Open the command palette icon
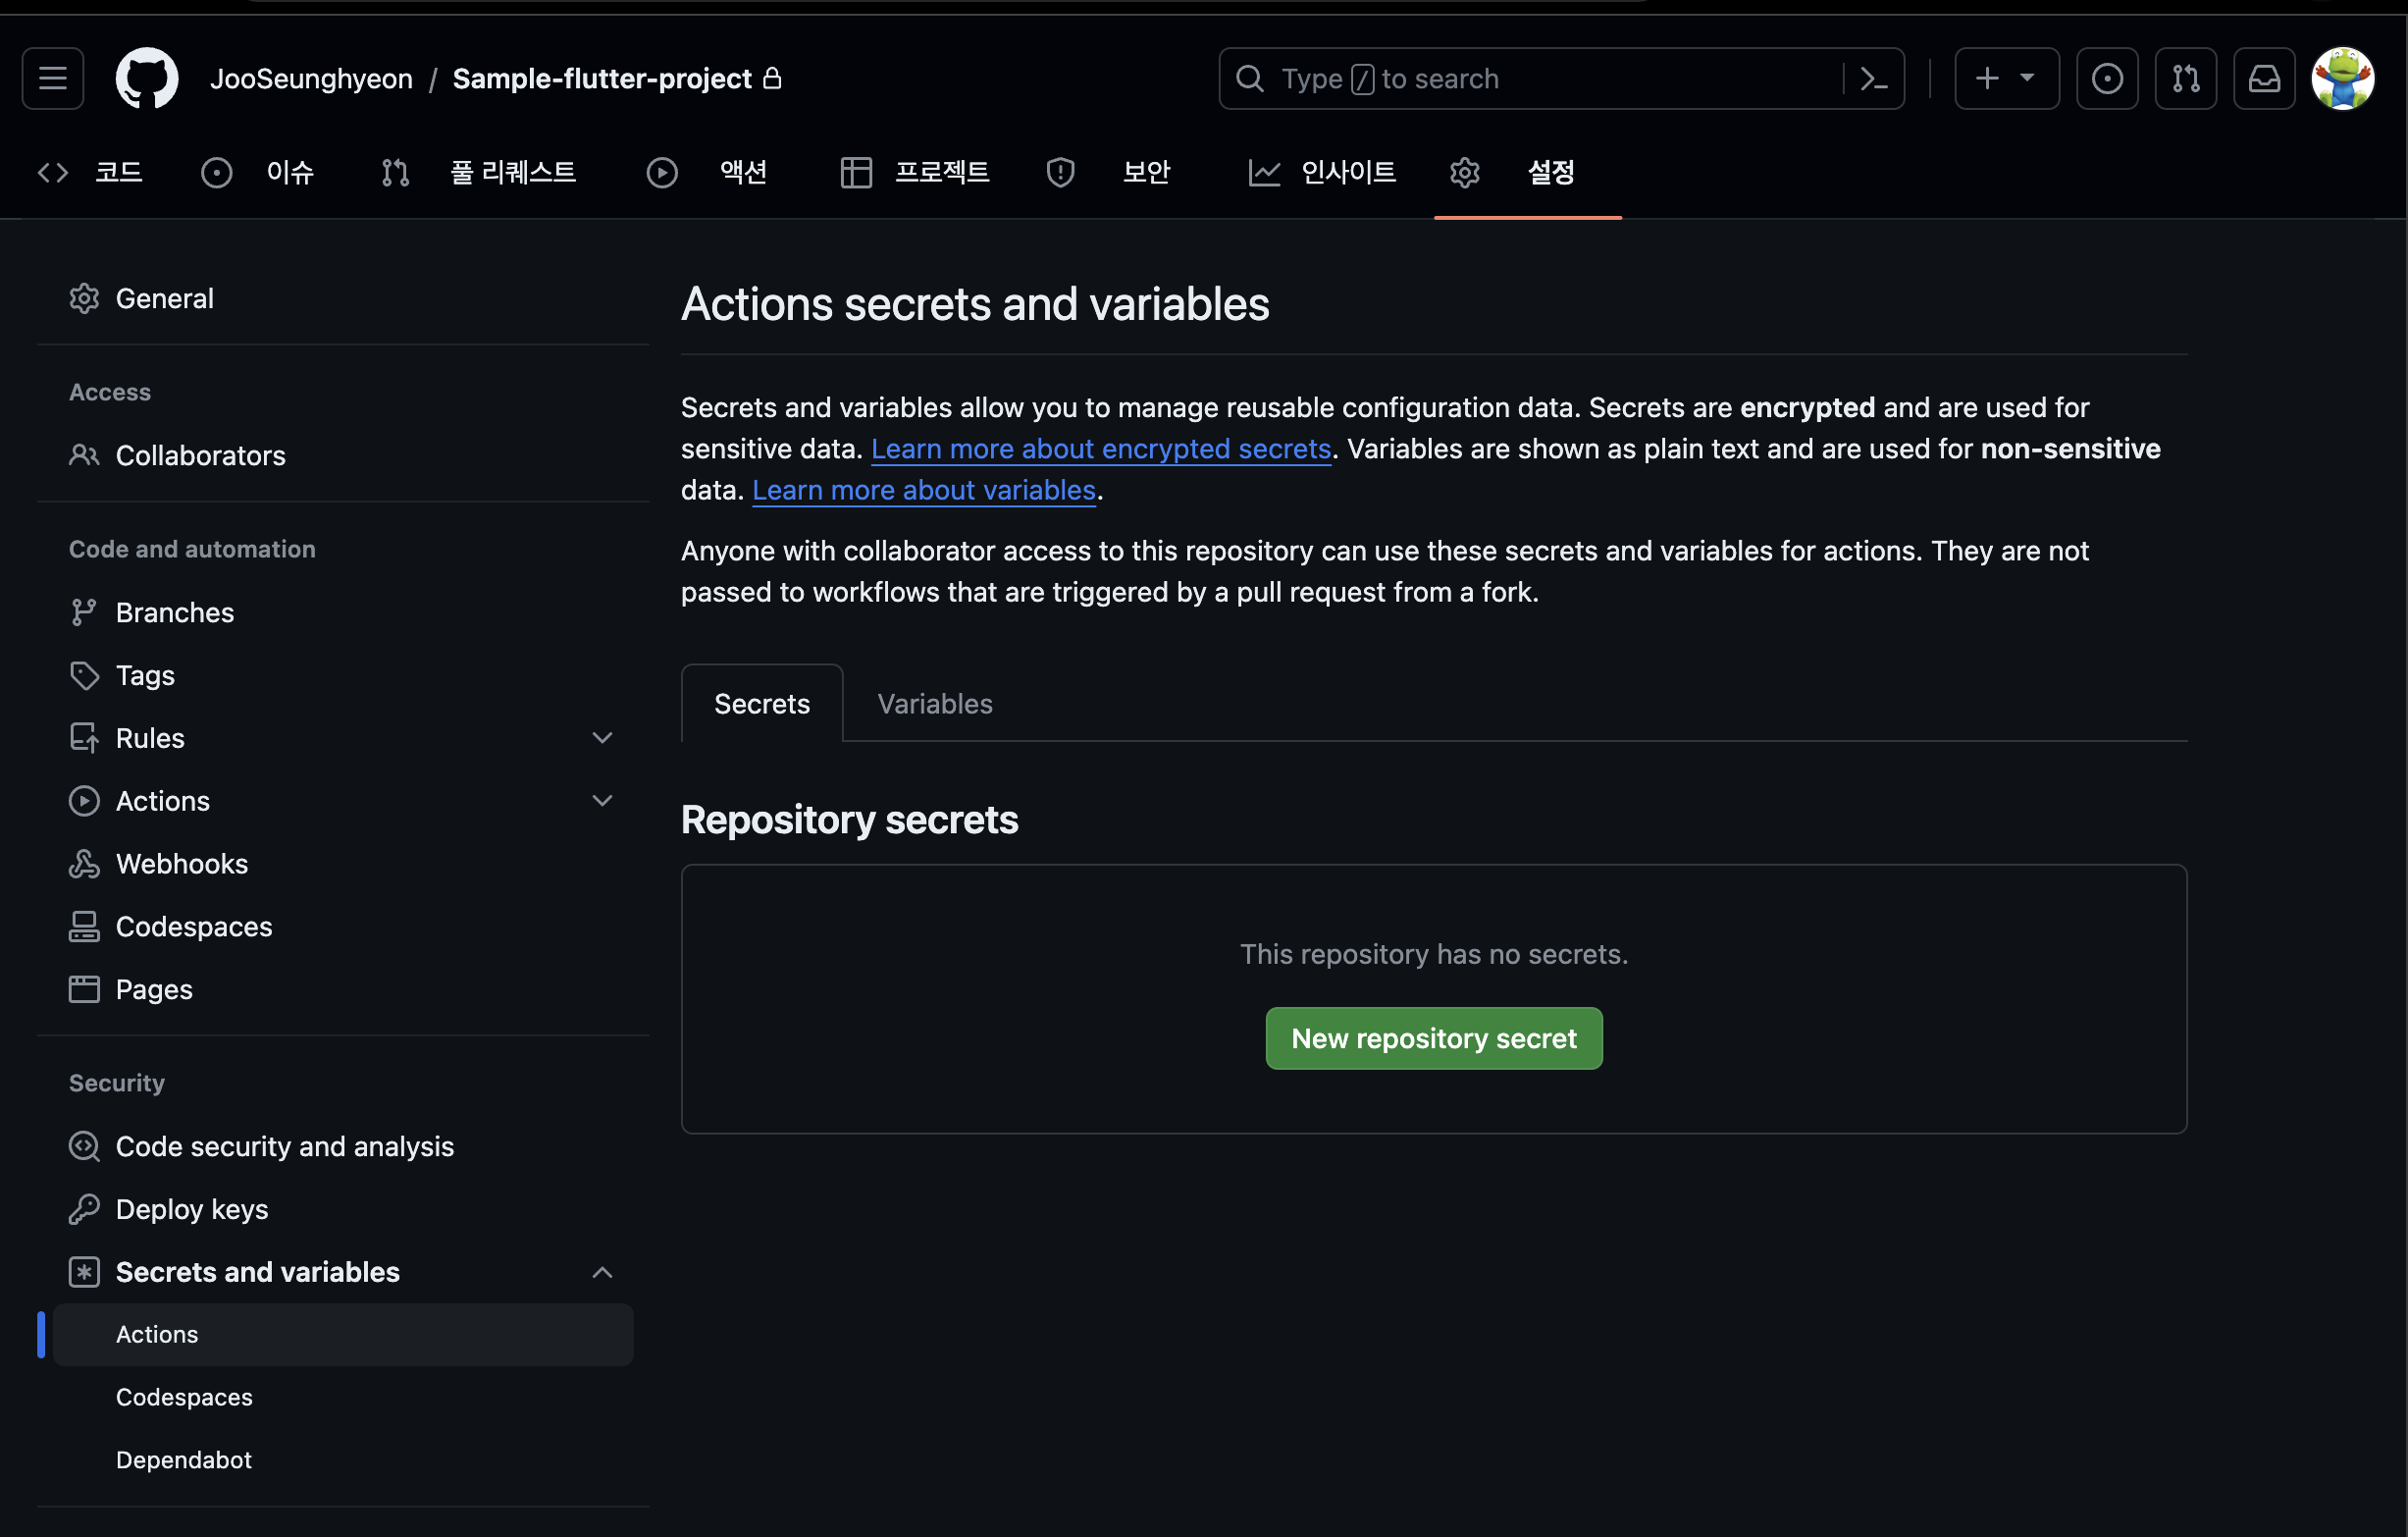2408x1537 pixels. 1873,78
